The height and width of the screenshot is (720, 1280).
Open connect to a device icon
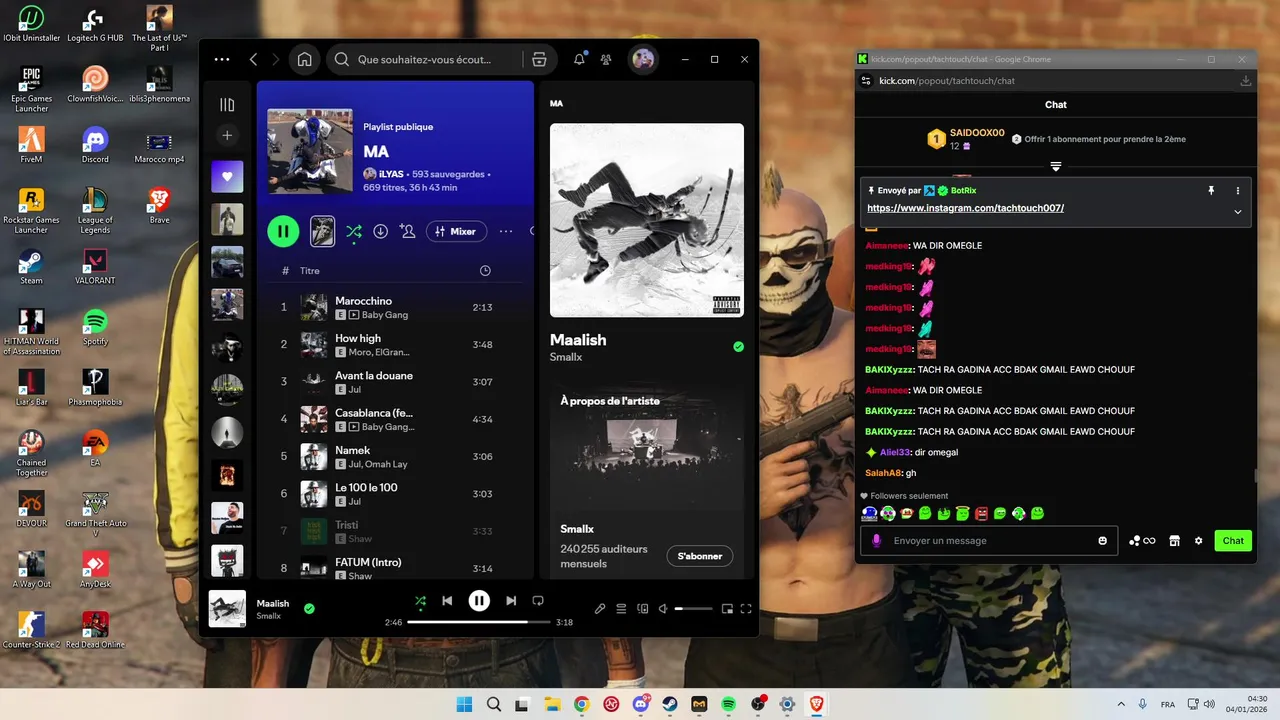tap(643, 608)
